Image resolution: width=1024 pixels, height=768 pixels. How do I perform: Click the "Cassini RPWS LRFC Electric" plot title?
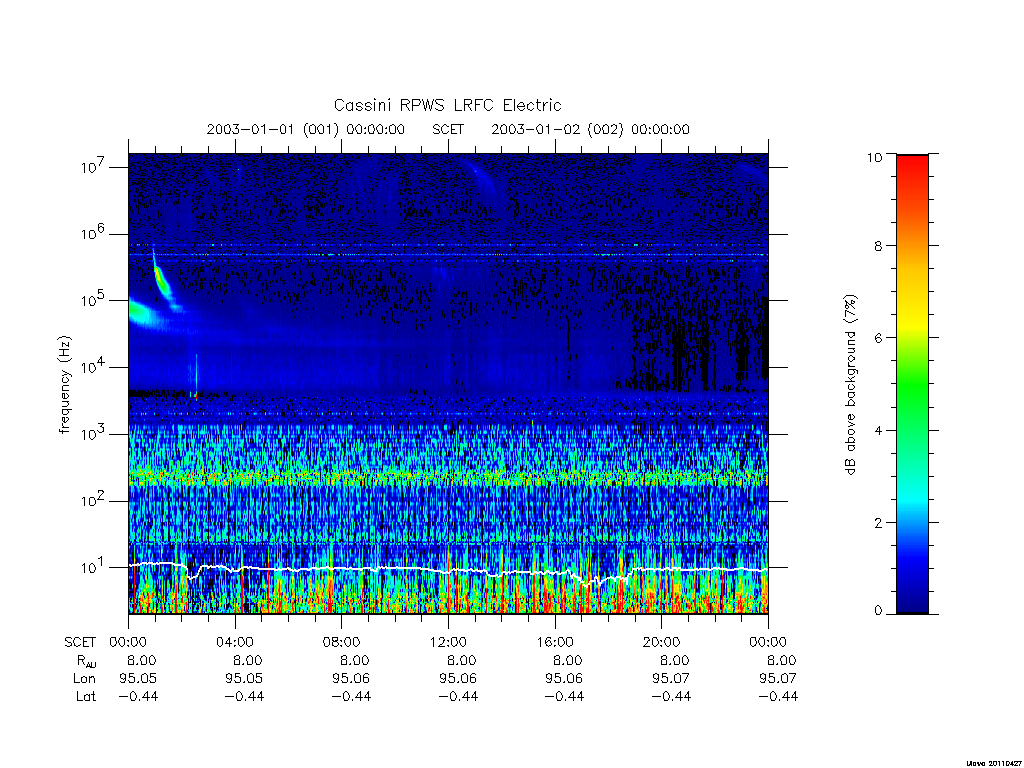coord(447,105)
